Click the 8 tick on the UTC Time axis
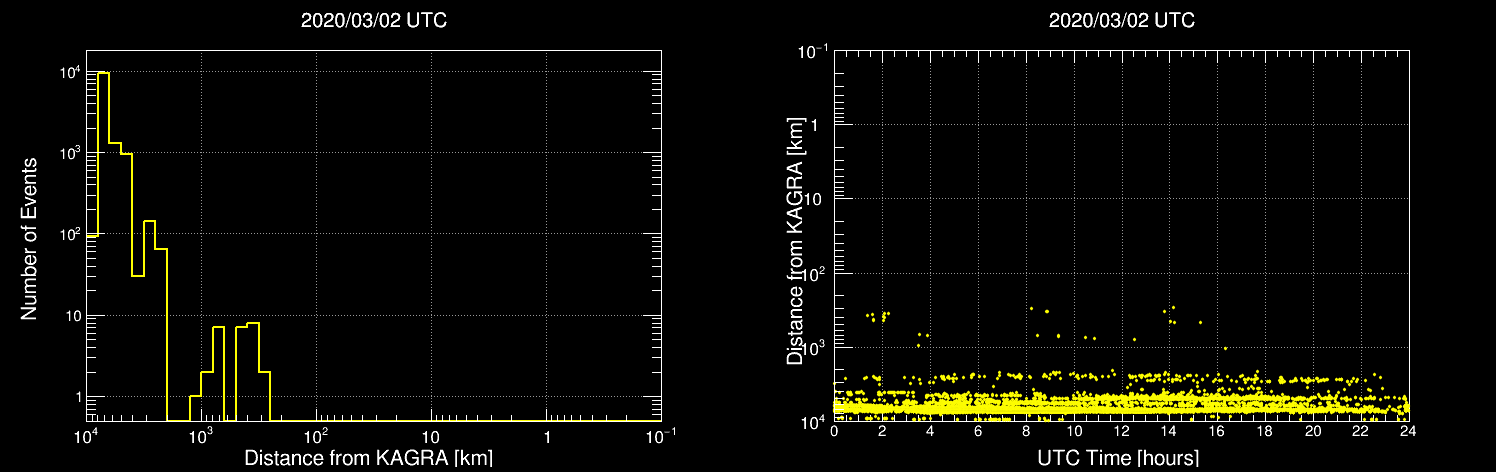Image resolution: width=1496 pixels, height=472 pixels. (1026, 432)
